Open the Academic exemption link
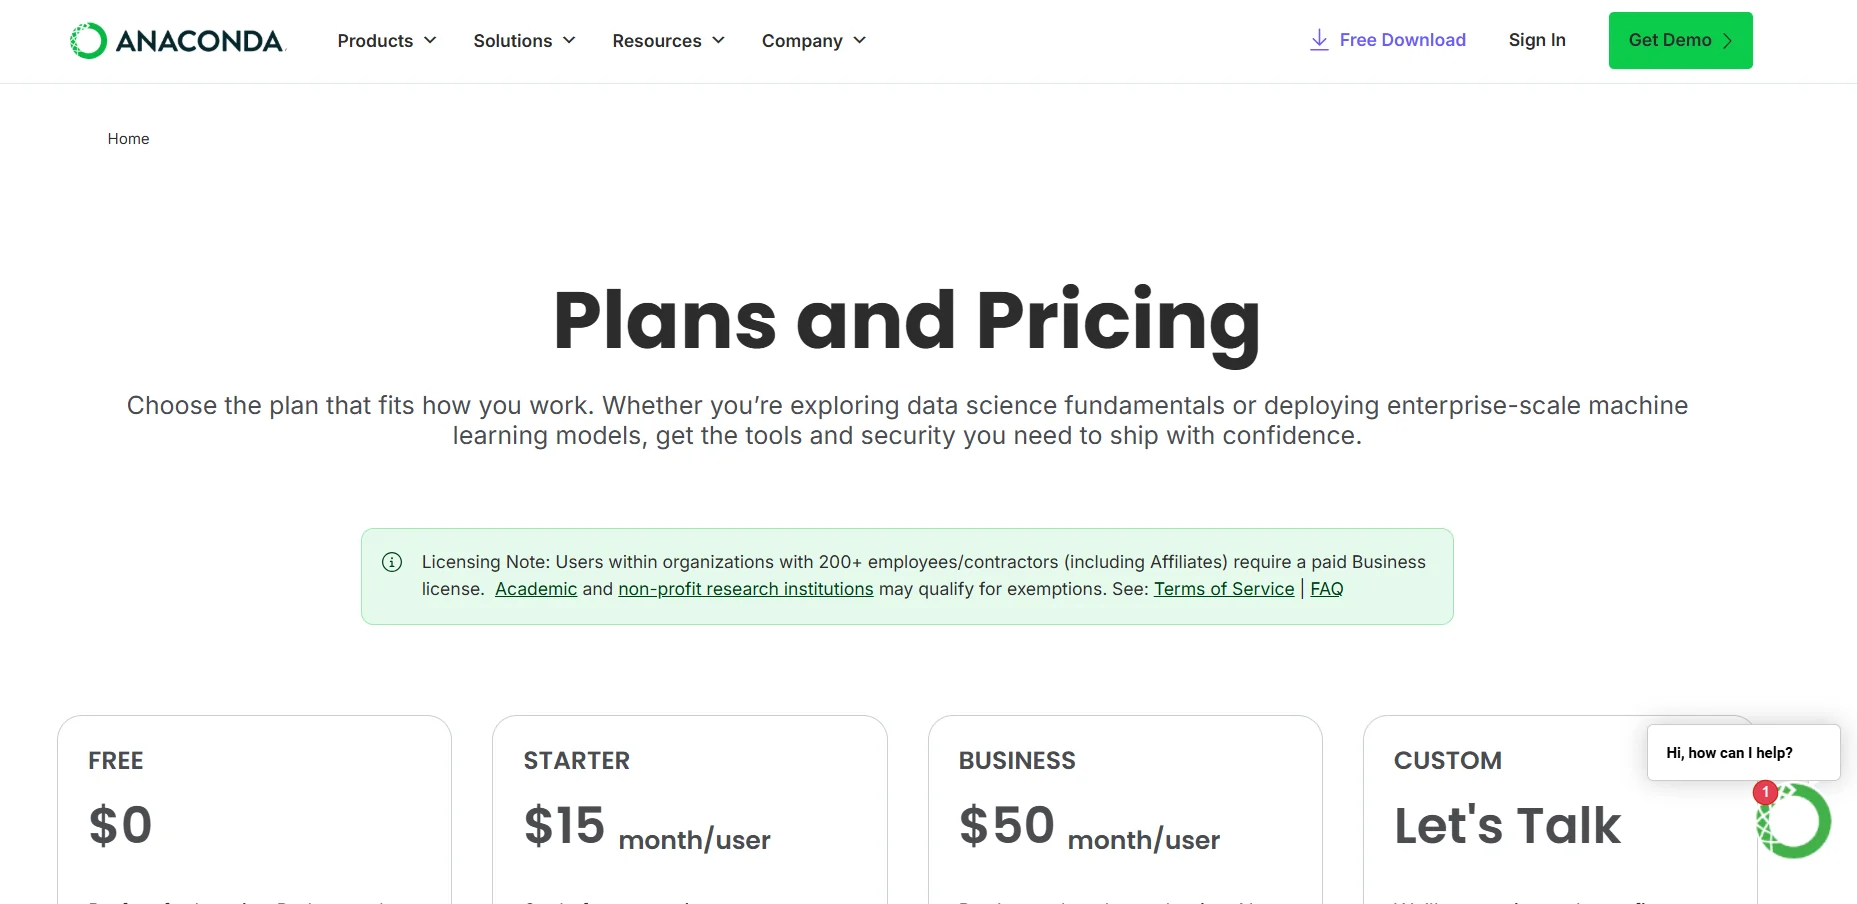 pyautogui.click(x=536, y=589)
